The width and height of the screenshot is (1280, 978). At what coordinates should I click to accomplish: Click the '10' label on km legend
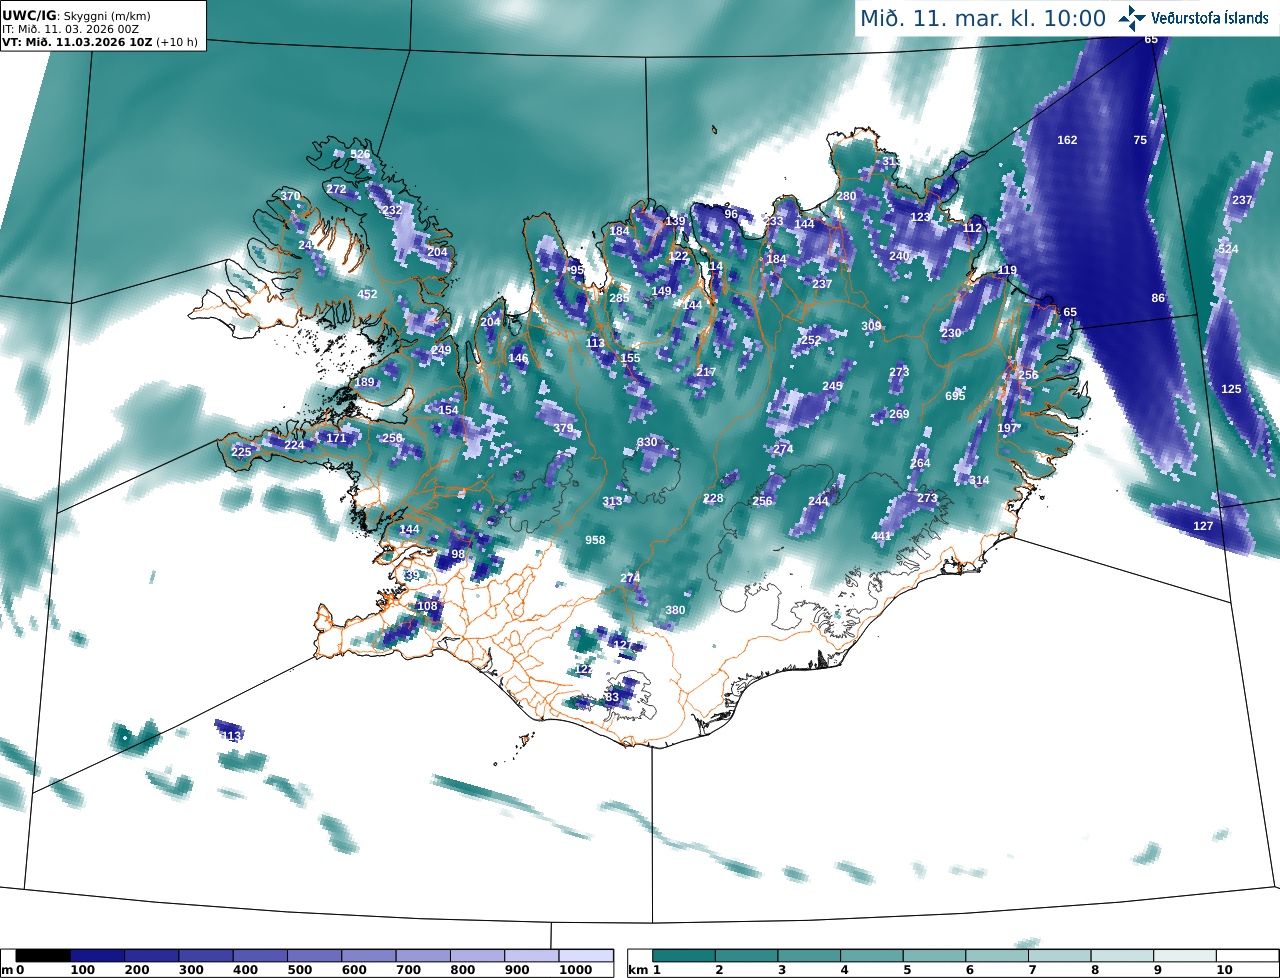tap(1223, 971)
